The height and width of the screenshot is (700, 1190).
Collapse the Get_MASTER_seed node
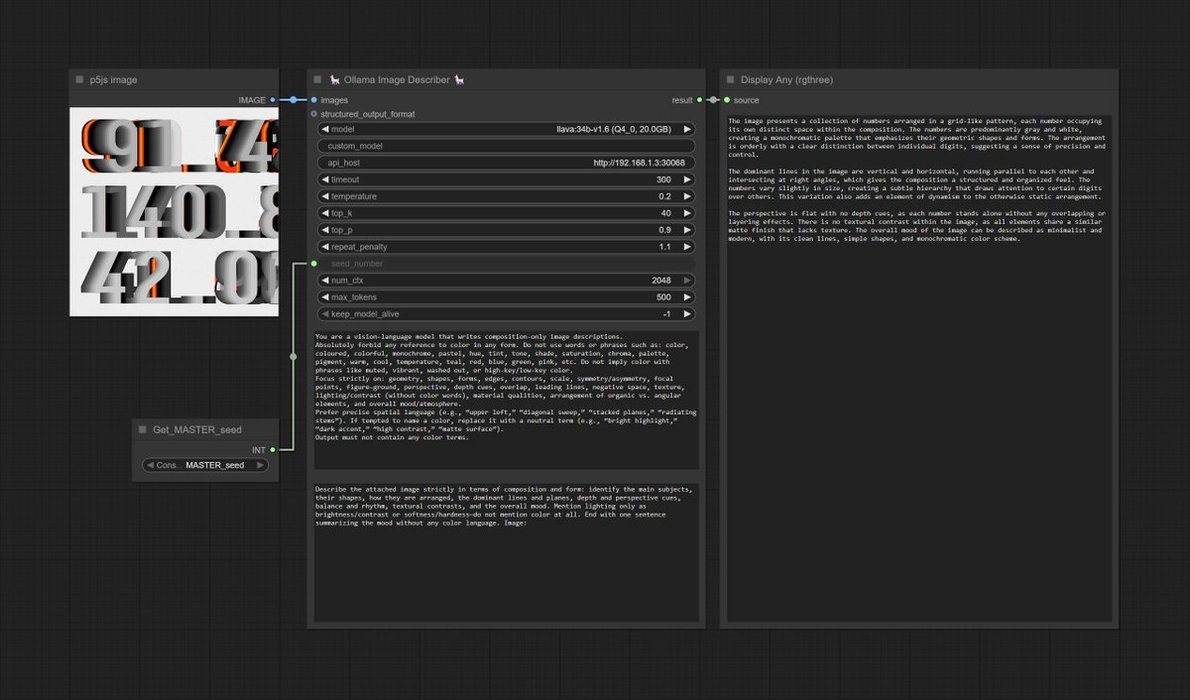[143, 430]
